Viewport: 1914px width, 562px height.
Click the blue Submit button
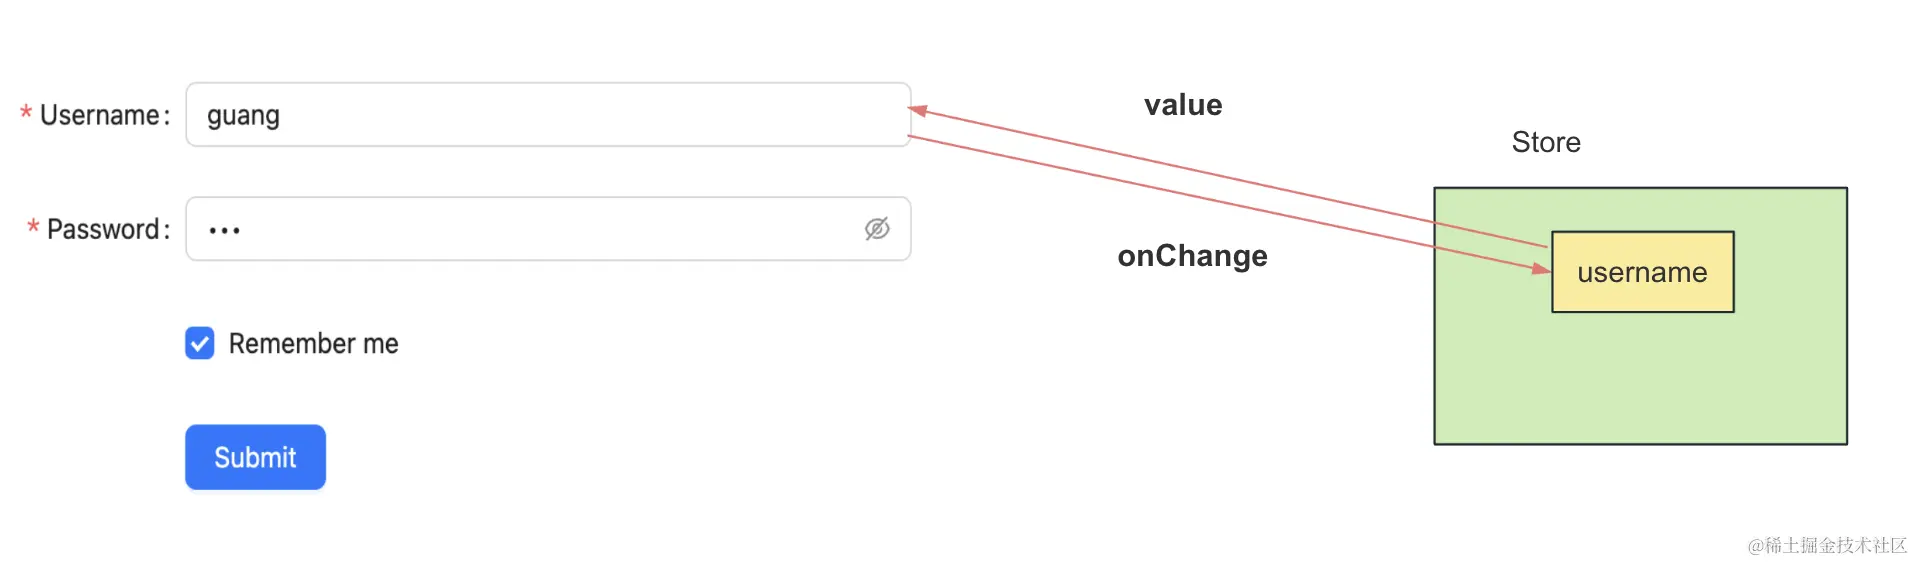coord(255,457)
